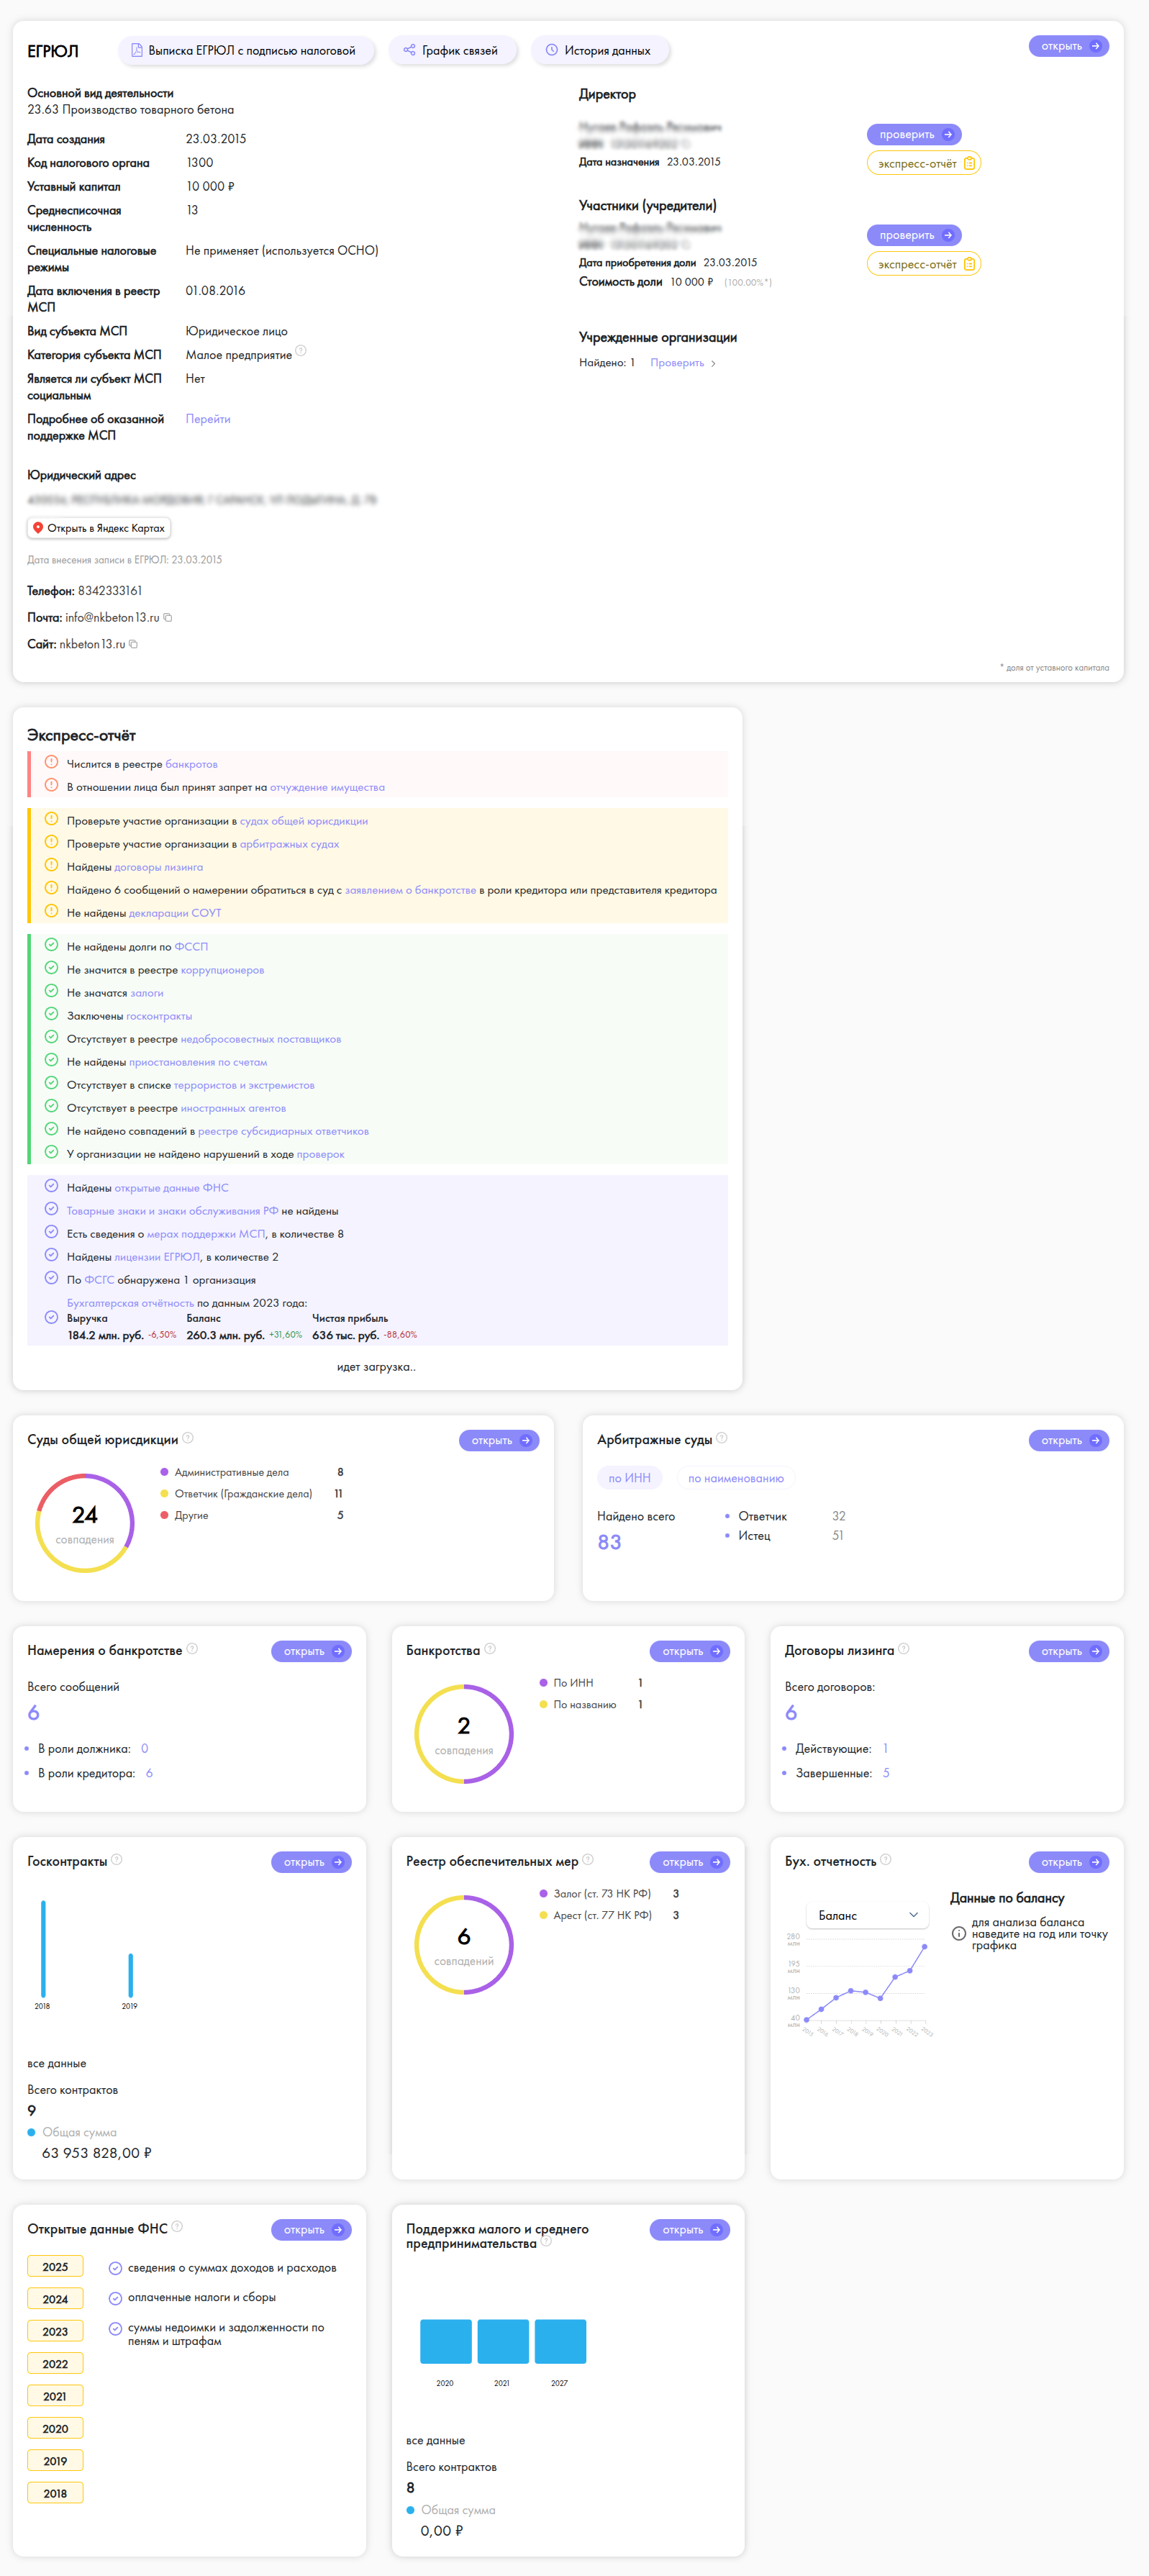Click the red Другие legend dot
The image size is (1149, 2576).
coord(164,1515)
